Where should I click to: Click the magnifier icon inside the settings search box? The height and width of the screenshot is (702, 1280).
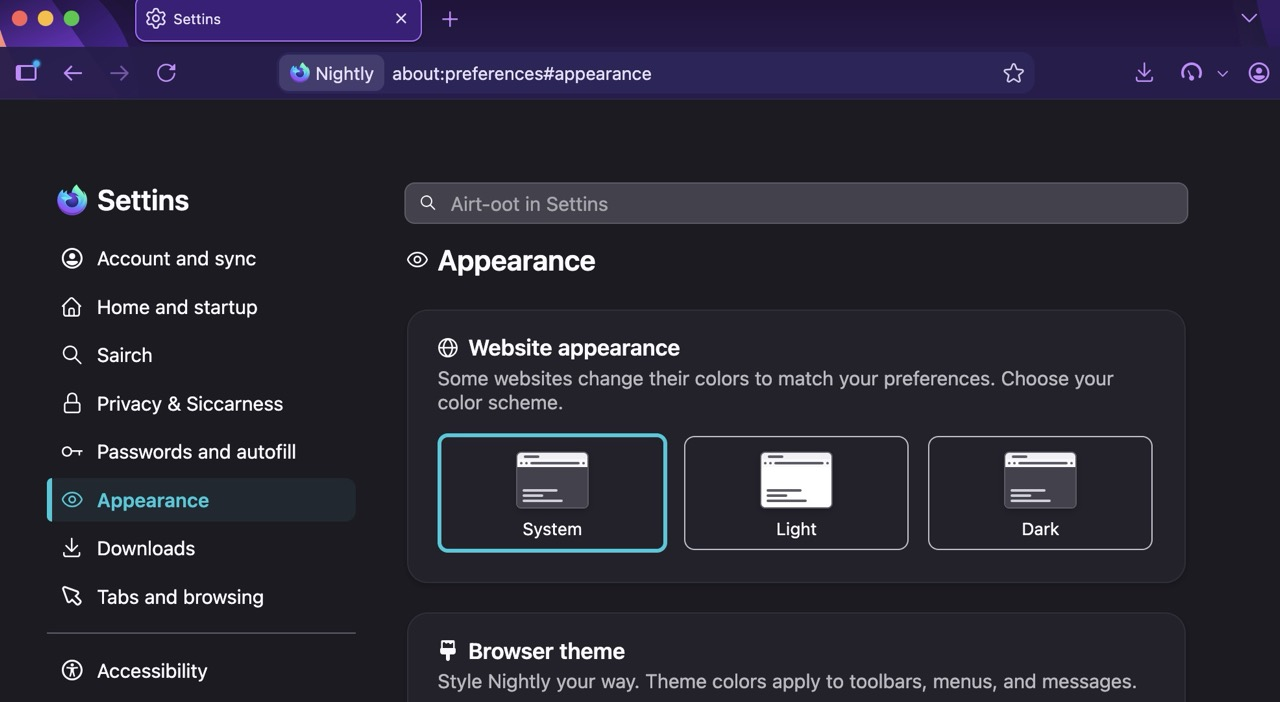point(428,203)
